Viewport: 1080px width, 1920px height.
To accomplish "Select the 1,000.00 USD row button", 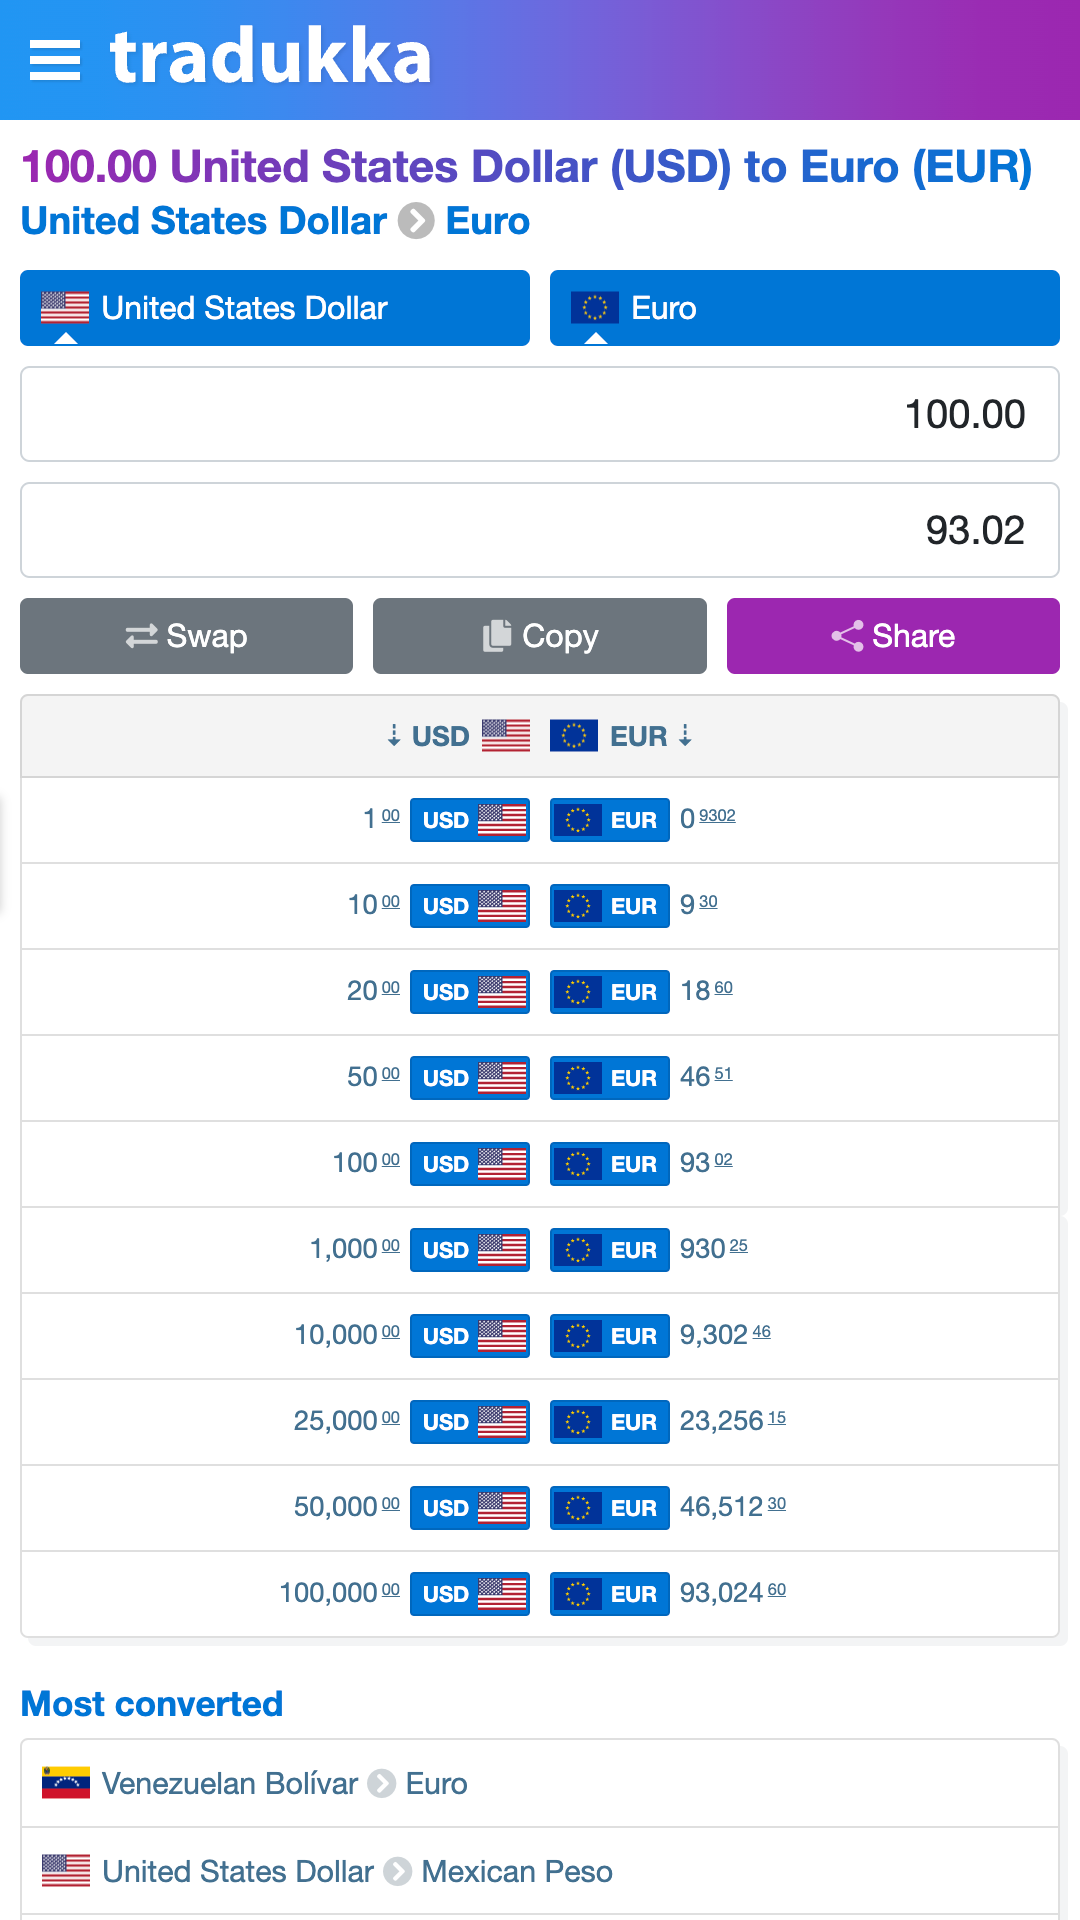I will click(470, 1250).
